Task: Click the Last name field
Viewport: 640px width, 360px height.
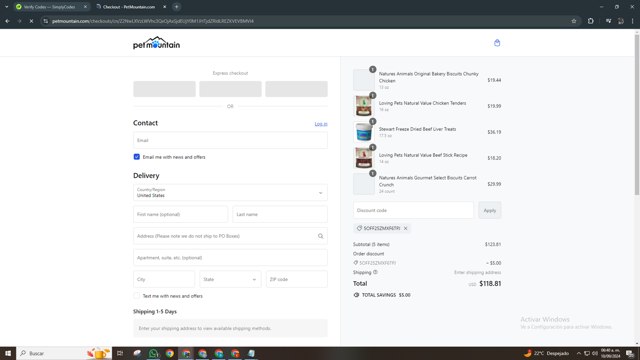Action: point(280,214)
